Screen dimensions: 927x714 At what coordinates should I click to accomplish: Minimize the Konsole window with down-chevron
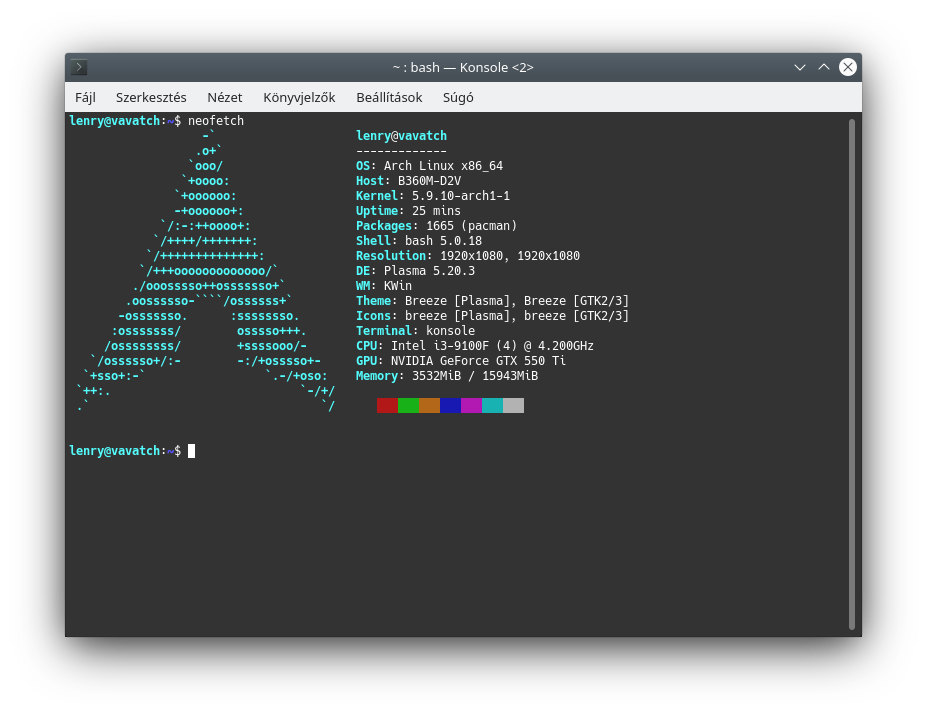coord(800,67)
